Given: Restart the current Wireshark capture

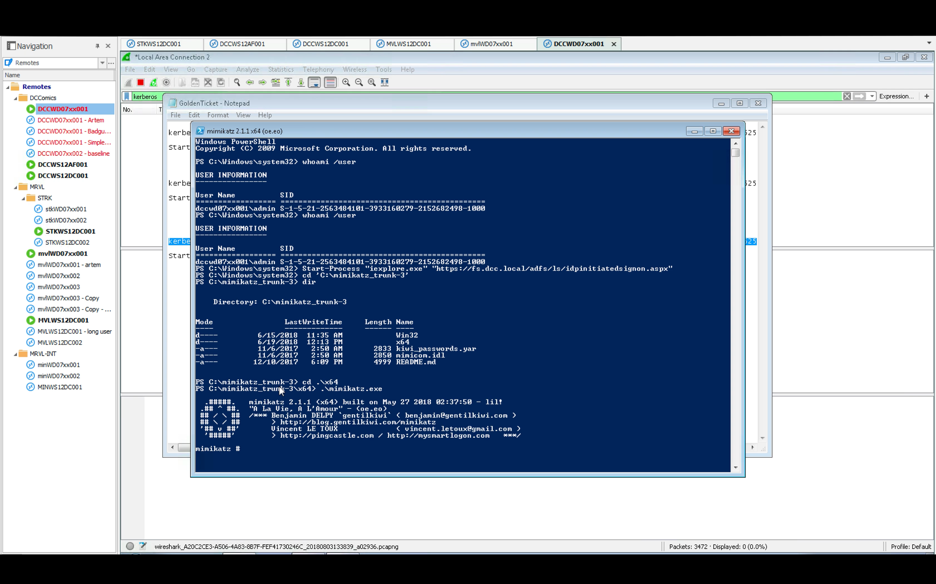Looking at the screenshot, I should (x=153, y=82).
